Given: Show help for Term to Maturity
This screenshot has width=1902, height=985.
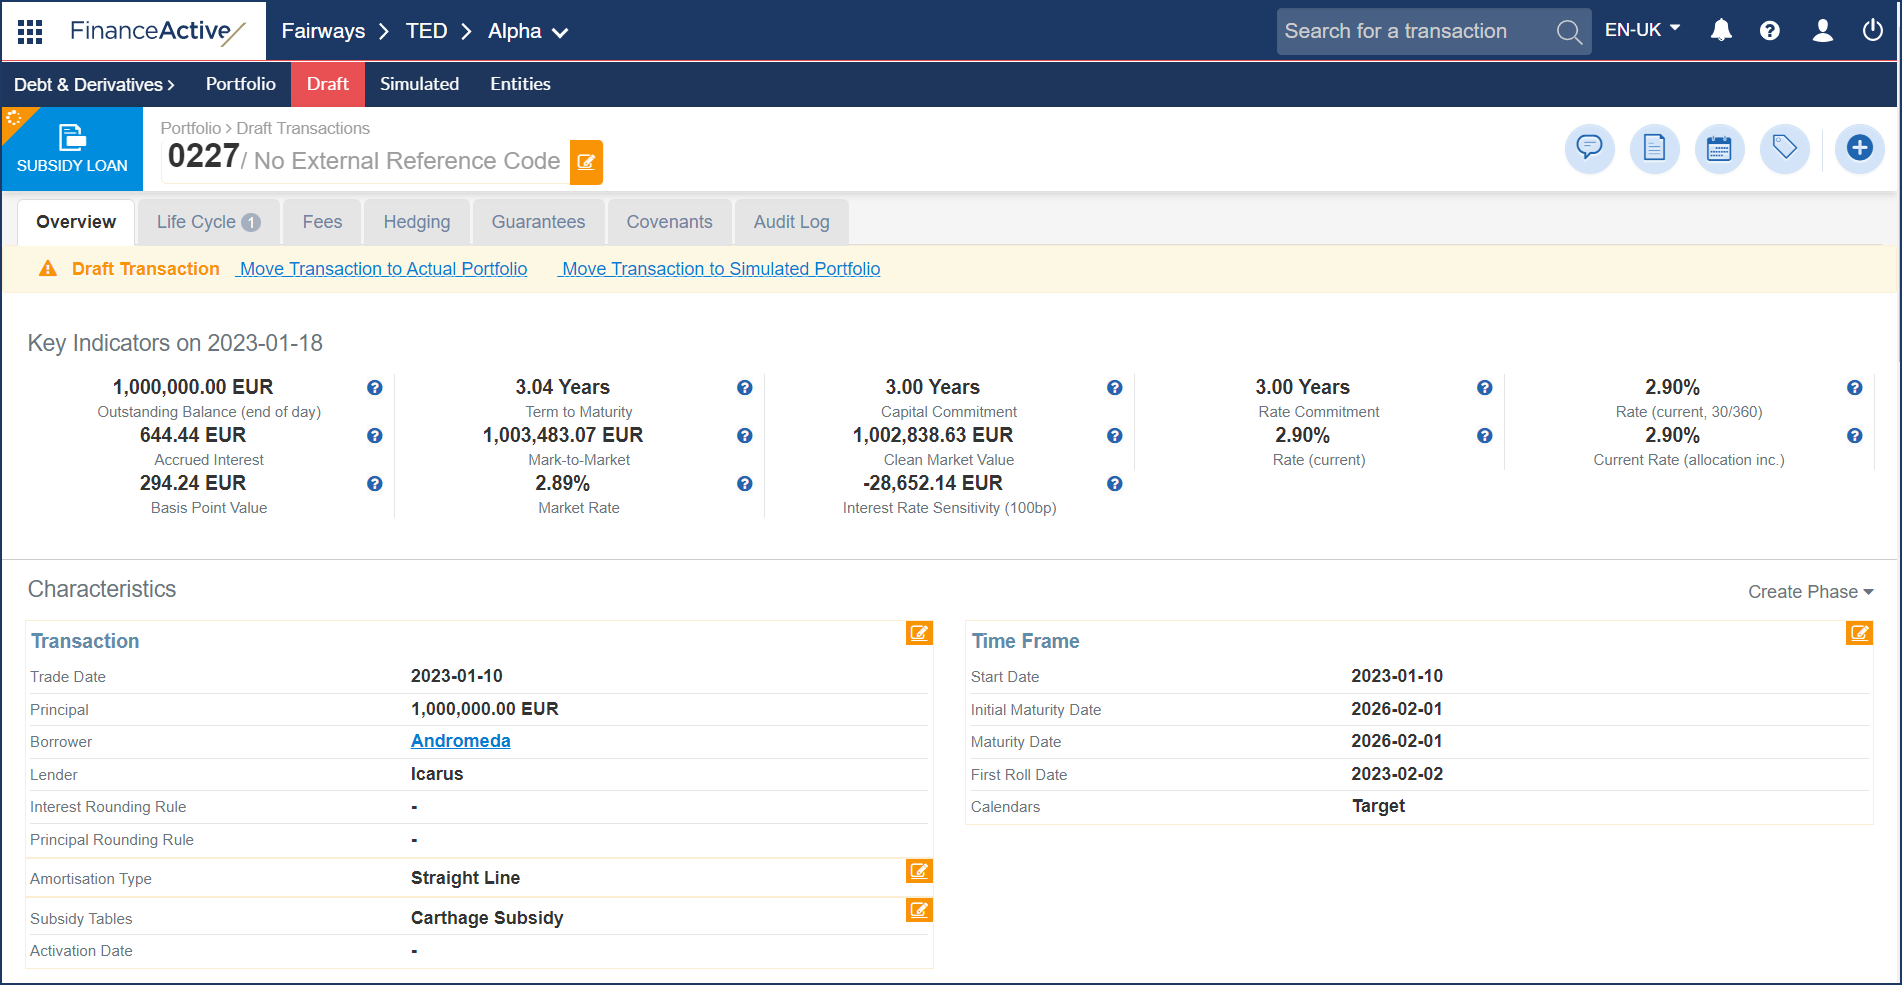Looking at the screenshot, I should 744,388.
